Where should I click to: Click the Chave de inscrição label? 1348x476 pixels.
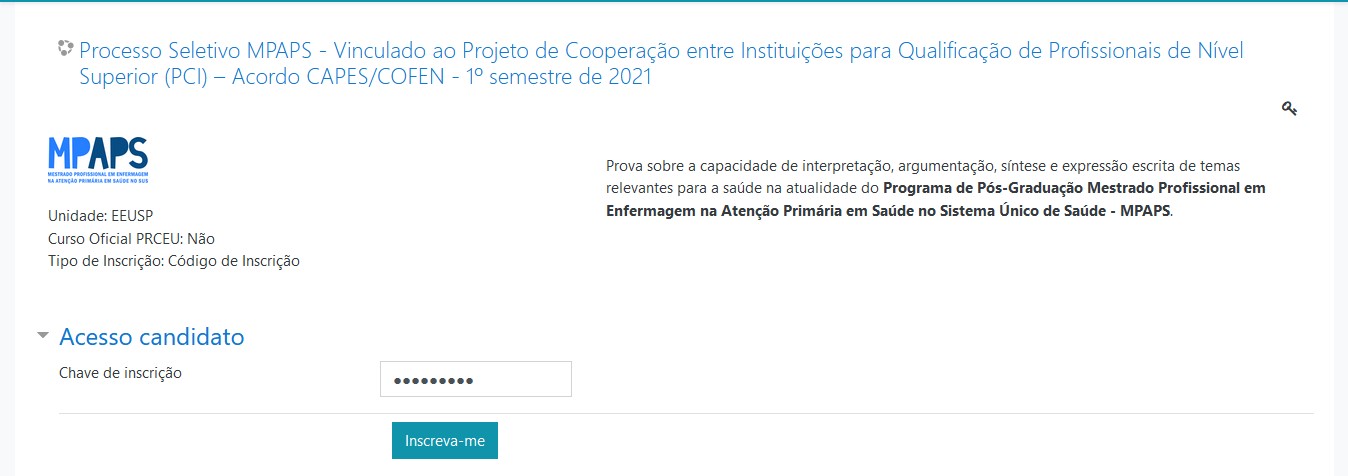point(120,373)
